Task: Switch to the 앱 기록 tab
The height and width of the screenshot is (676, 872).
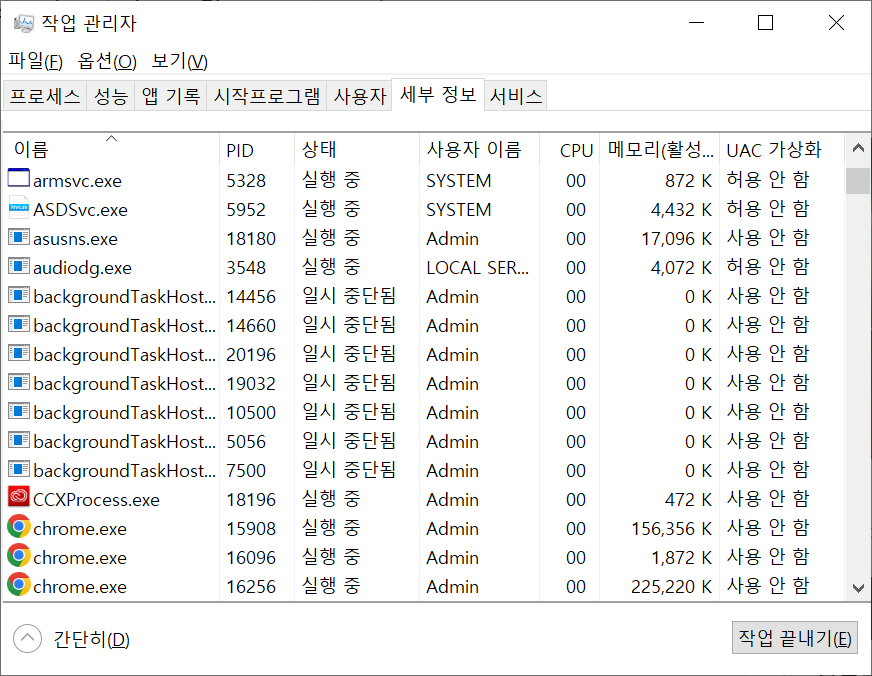Action: pos(171,96)
